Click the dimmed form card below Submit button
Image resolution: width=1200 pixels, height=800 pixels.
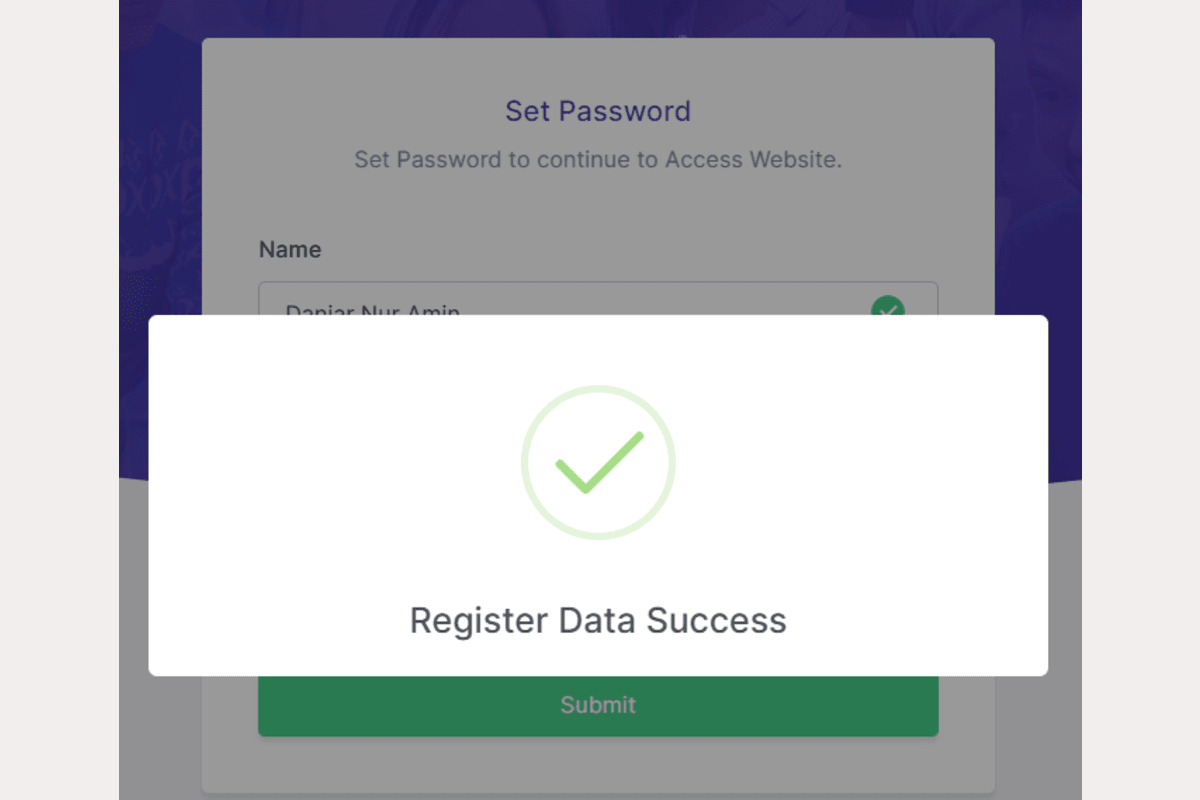point(598,765)
